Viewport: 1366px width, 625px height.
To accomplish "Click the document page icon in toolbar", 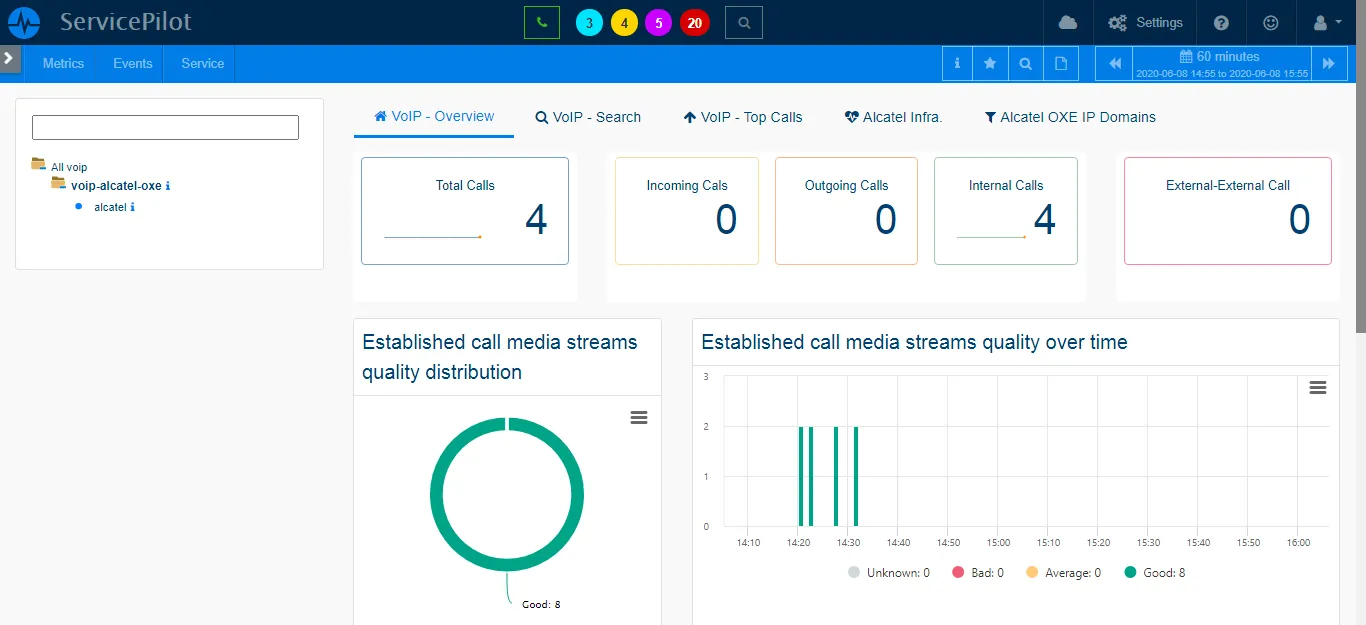I will [1061, 63].
